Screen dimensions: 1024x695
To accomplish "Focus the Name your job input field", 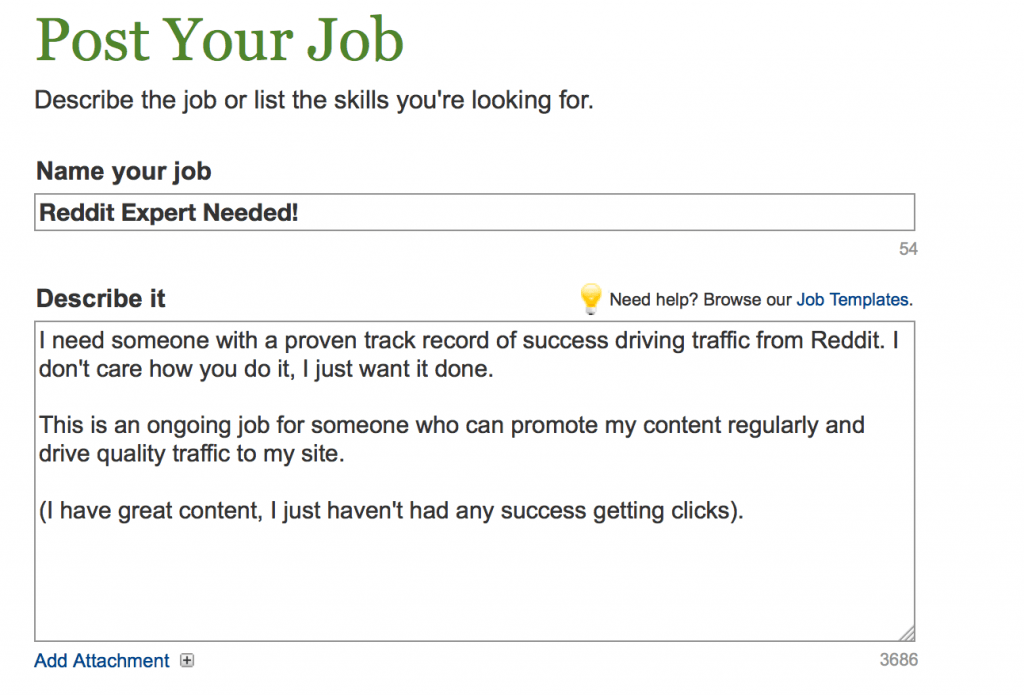I will [600, 212].
